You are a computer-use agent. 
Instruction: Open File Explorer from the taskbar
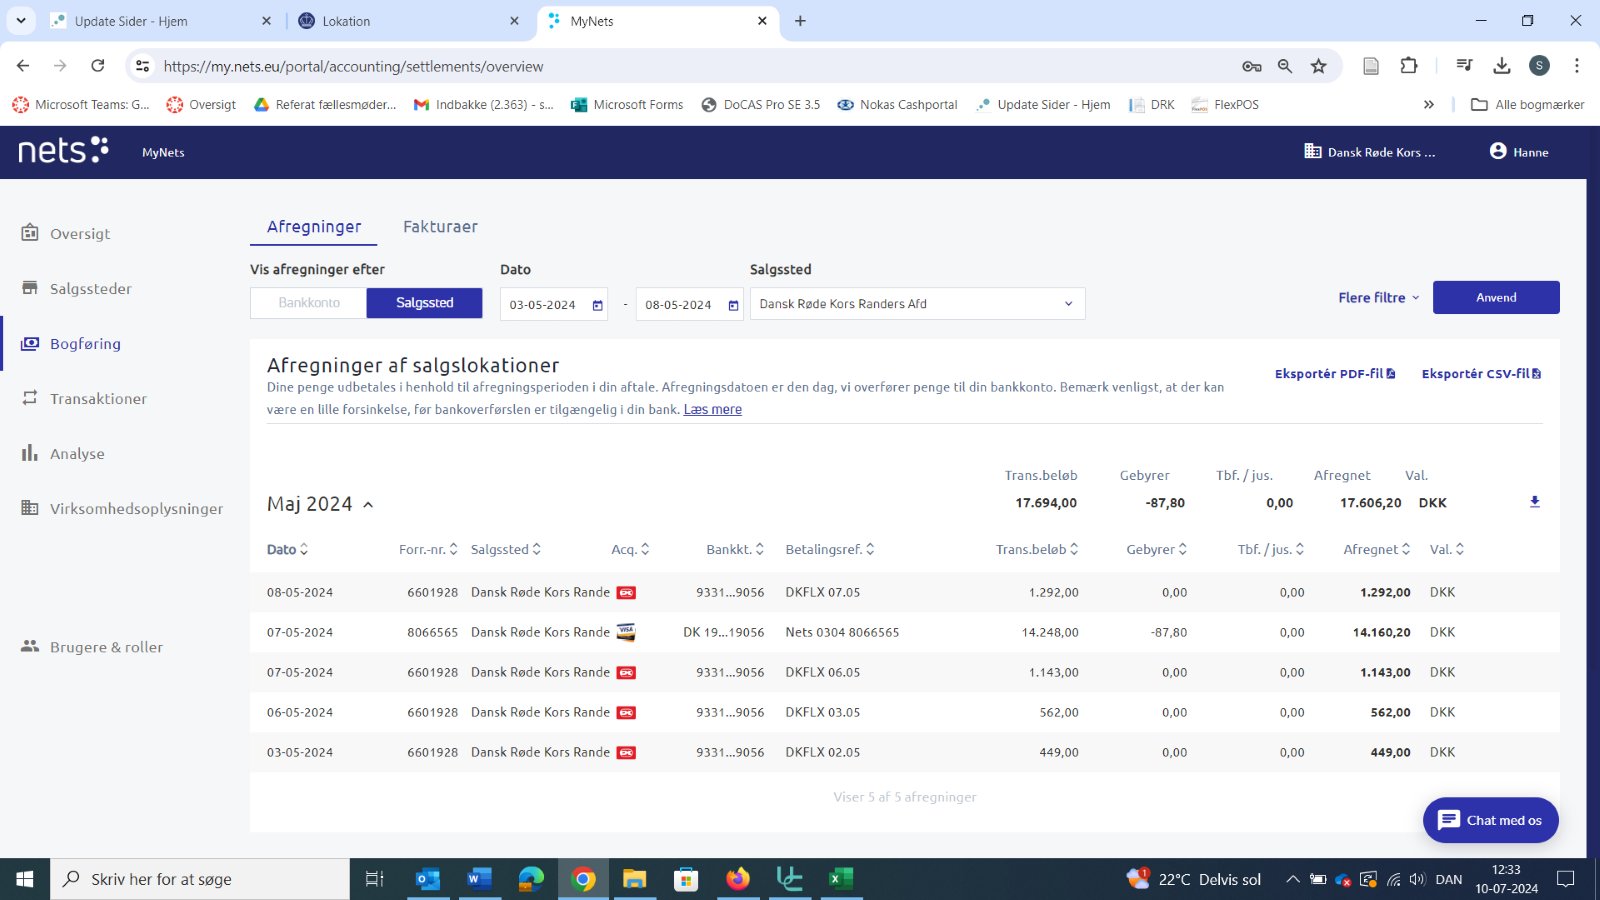click(x=634, y=879)
